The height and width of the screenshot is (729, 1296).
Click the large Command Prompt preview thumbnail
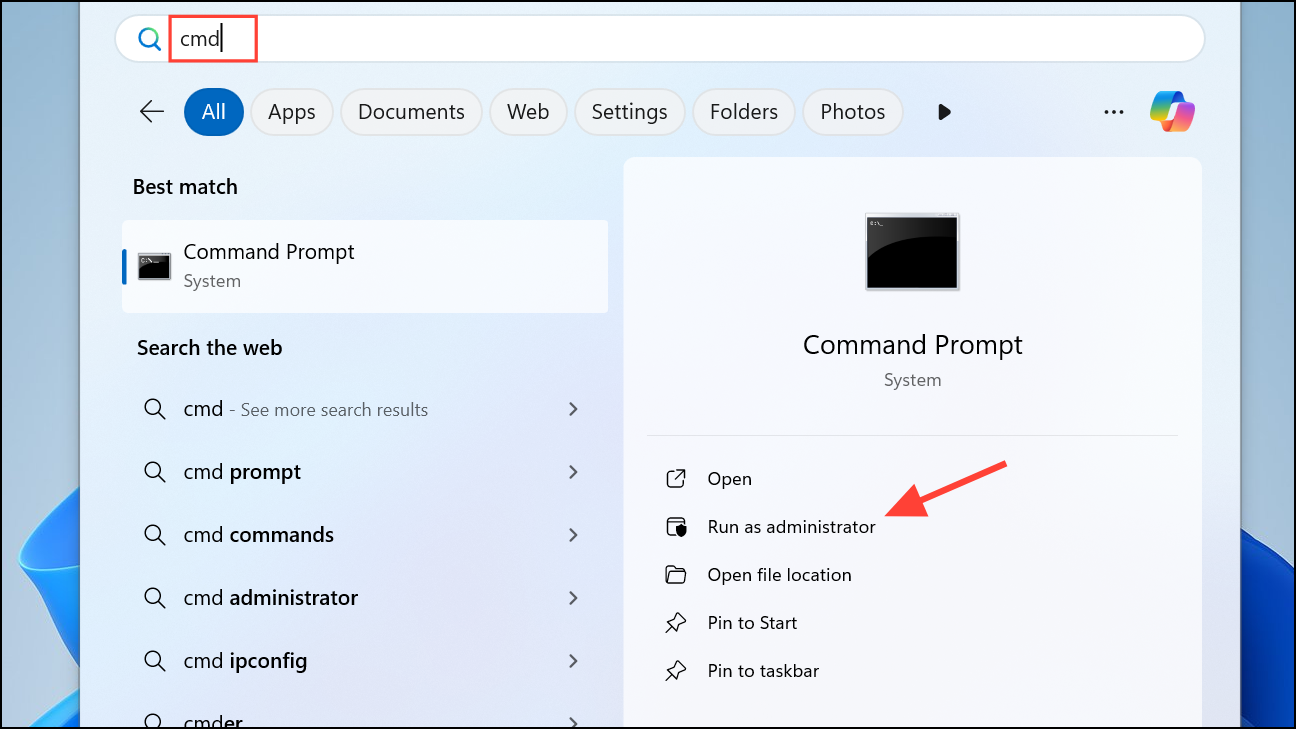pos(912,252)
